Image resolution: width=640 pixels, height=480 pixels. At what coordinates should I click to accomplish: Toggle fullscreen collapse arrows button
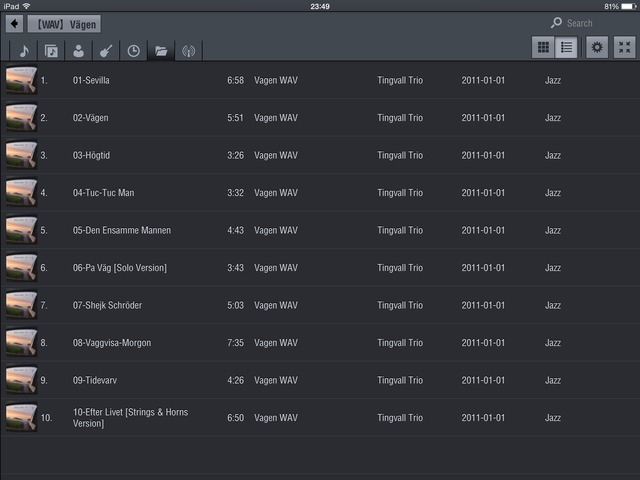pyautogui.click(x=624, y=47)
